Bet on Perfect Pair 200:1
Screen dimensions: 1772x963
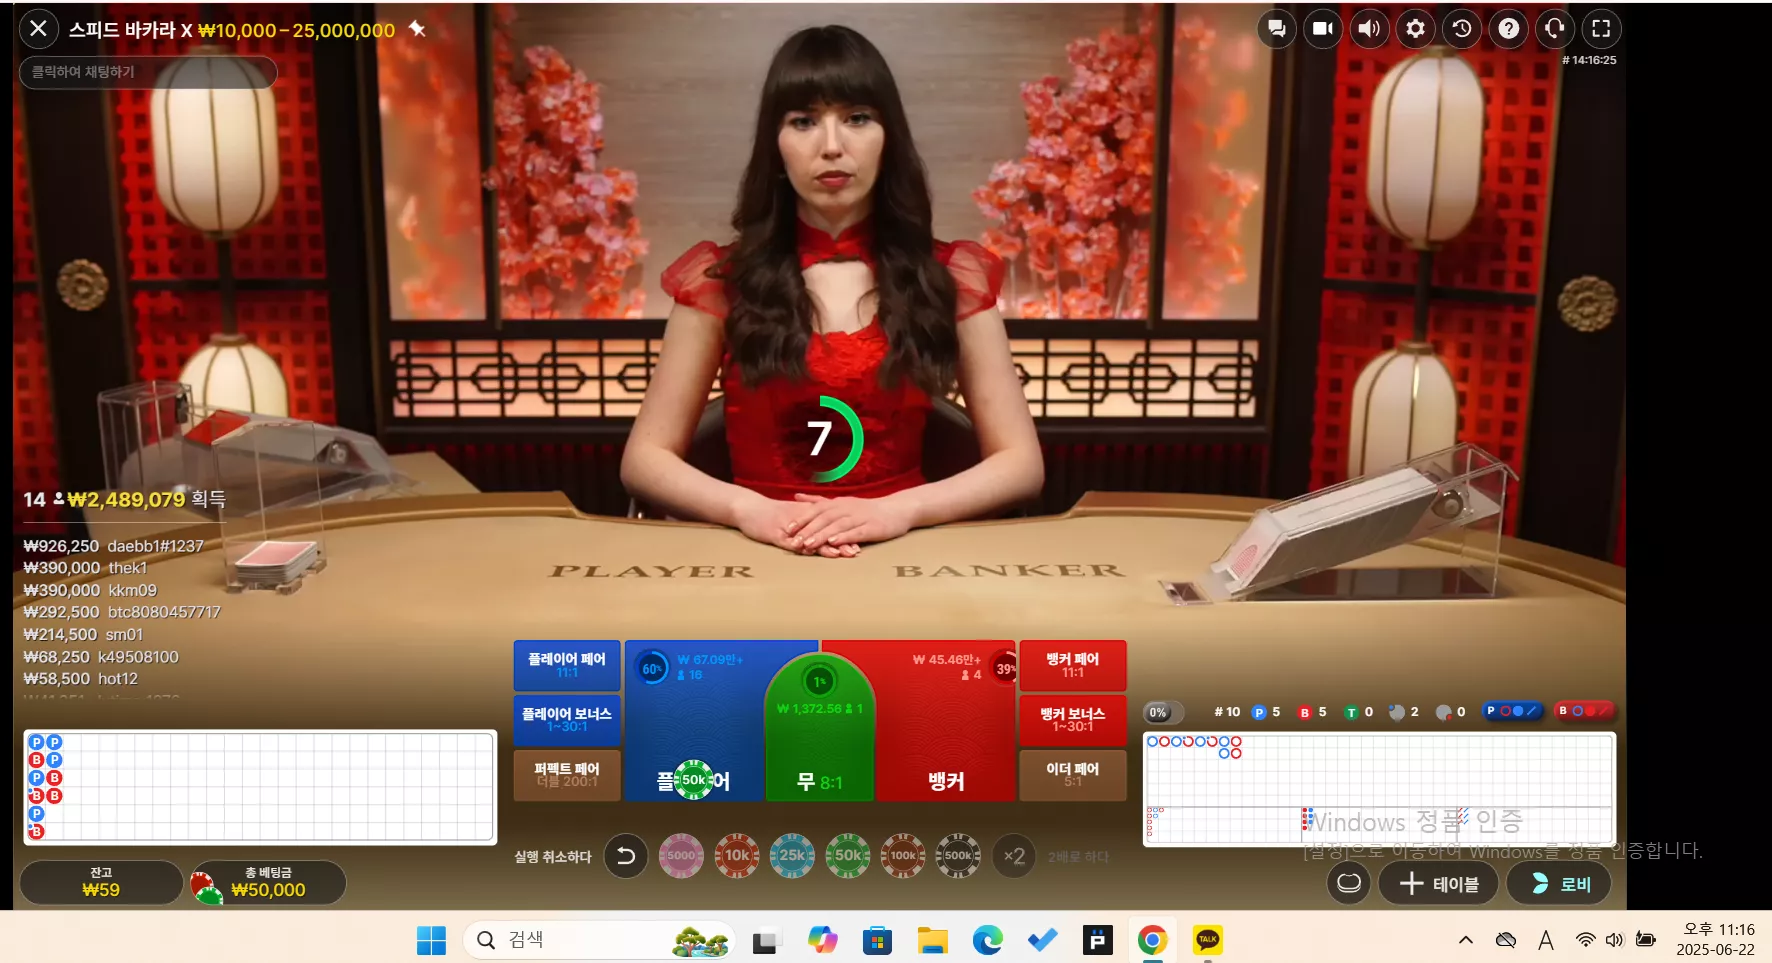pyautogui.click(x=567, y=775)
